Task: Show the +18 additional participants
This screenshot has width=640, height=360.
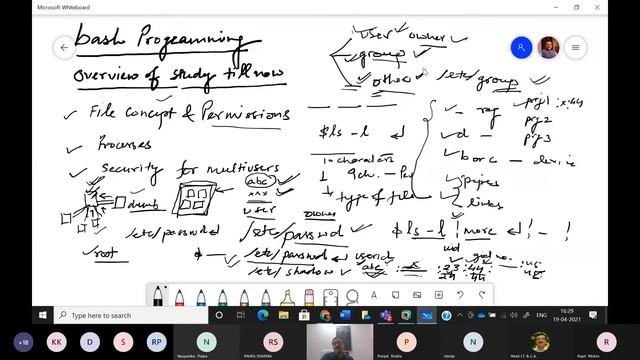Action: 24,342
